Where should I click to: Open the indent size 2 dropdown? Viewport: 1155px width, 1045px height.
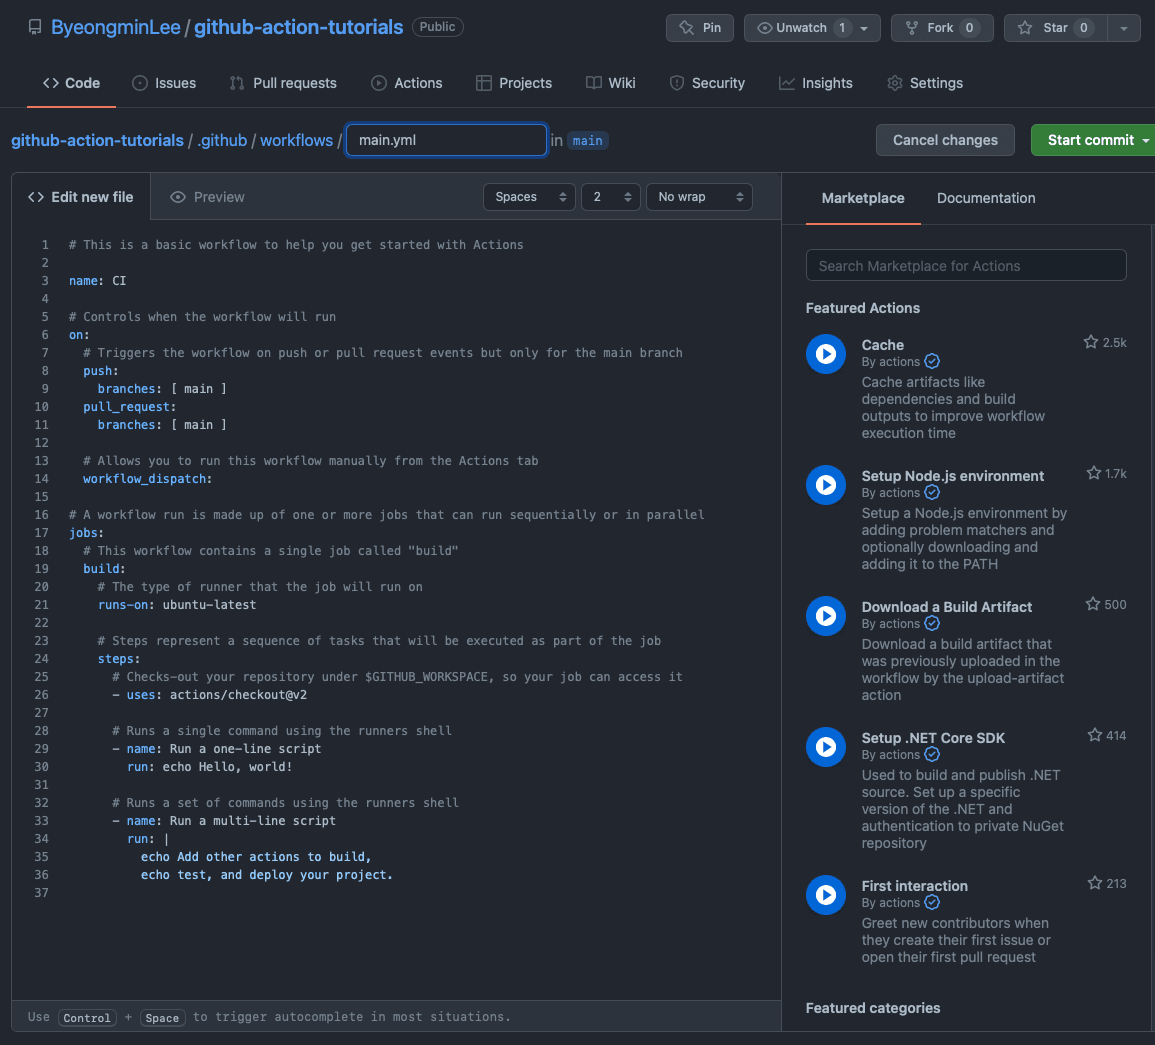[x=611, y=197]
